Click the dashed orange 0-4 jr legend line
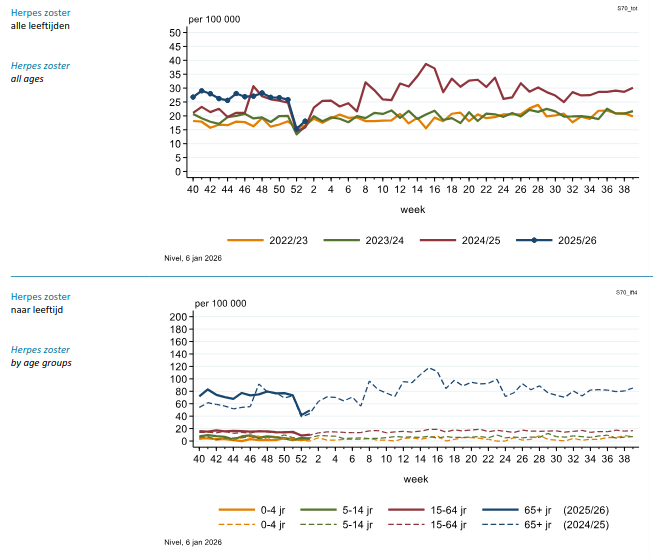Image resolution: width=655 pixels, height=558 pixels. (x=236, y=524)
